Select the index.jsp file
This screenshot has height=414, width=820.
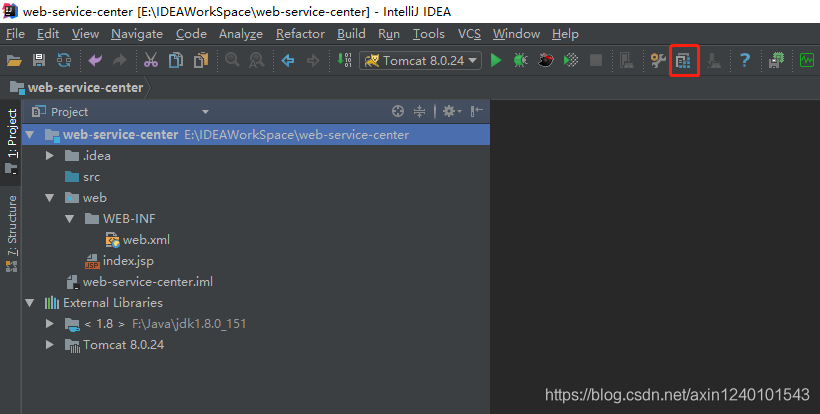(119, 261)
